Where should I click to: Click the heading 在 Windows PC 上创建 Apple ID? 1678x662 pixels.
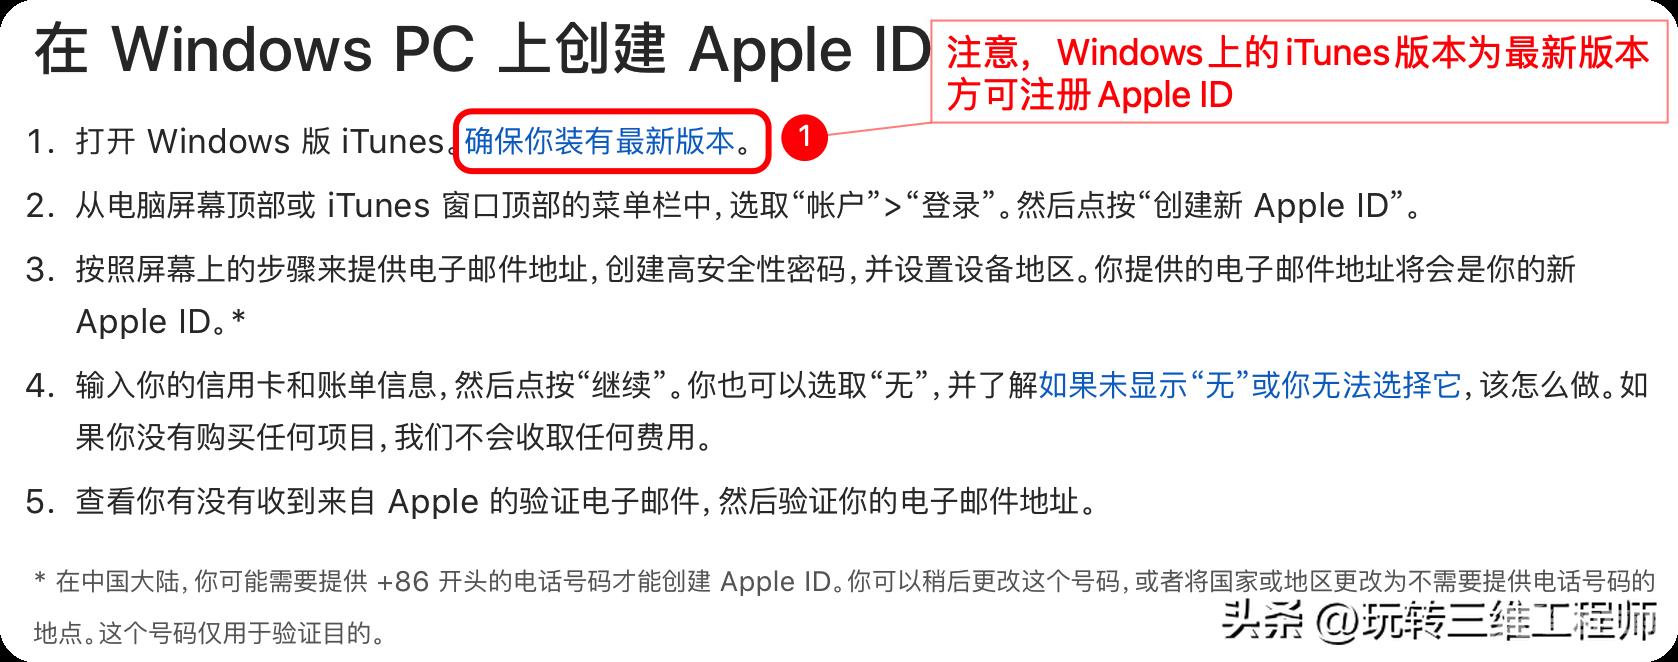483,50
